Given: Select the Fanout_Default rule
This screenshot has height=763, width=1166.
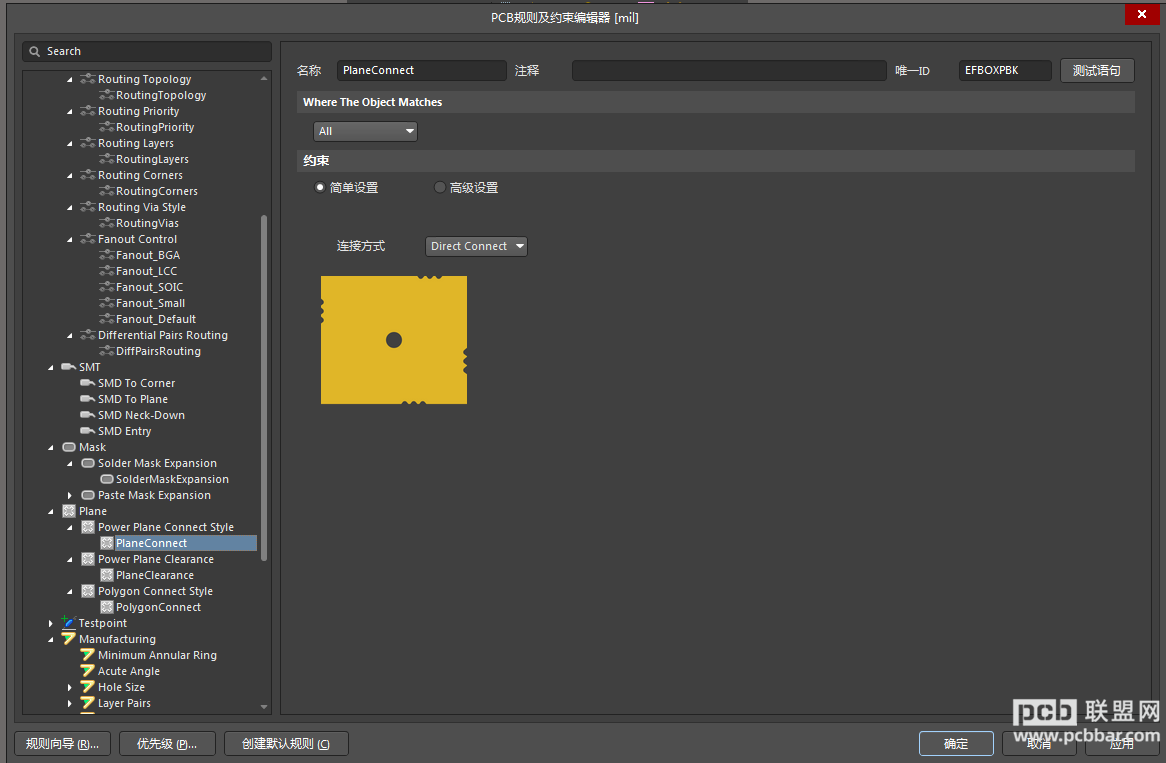Looking at the screenshot, I should pyautogui.click(x=155, y=319).
